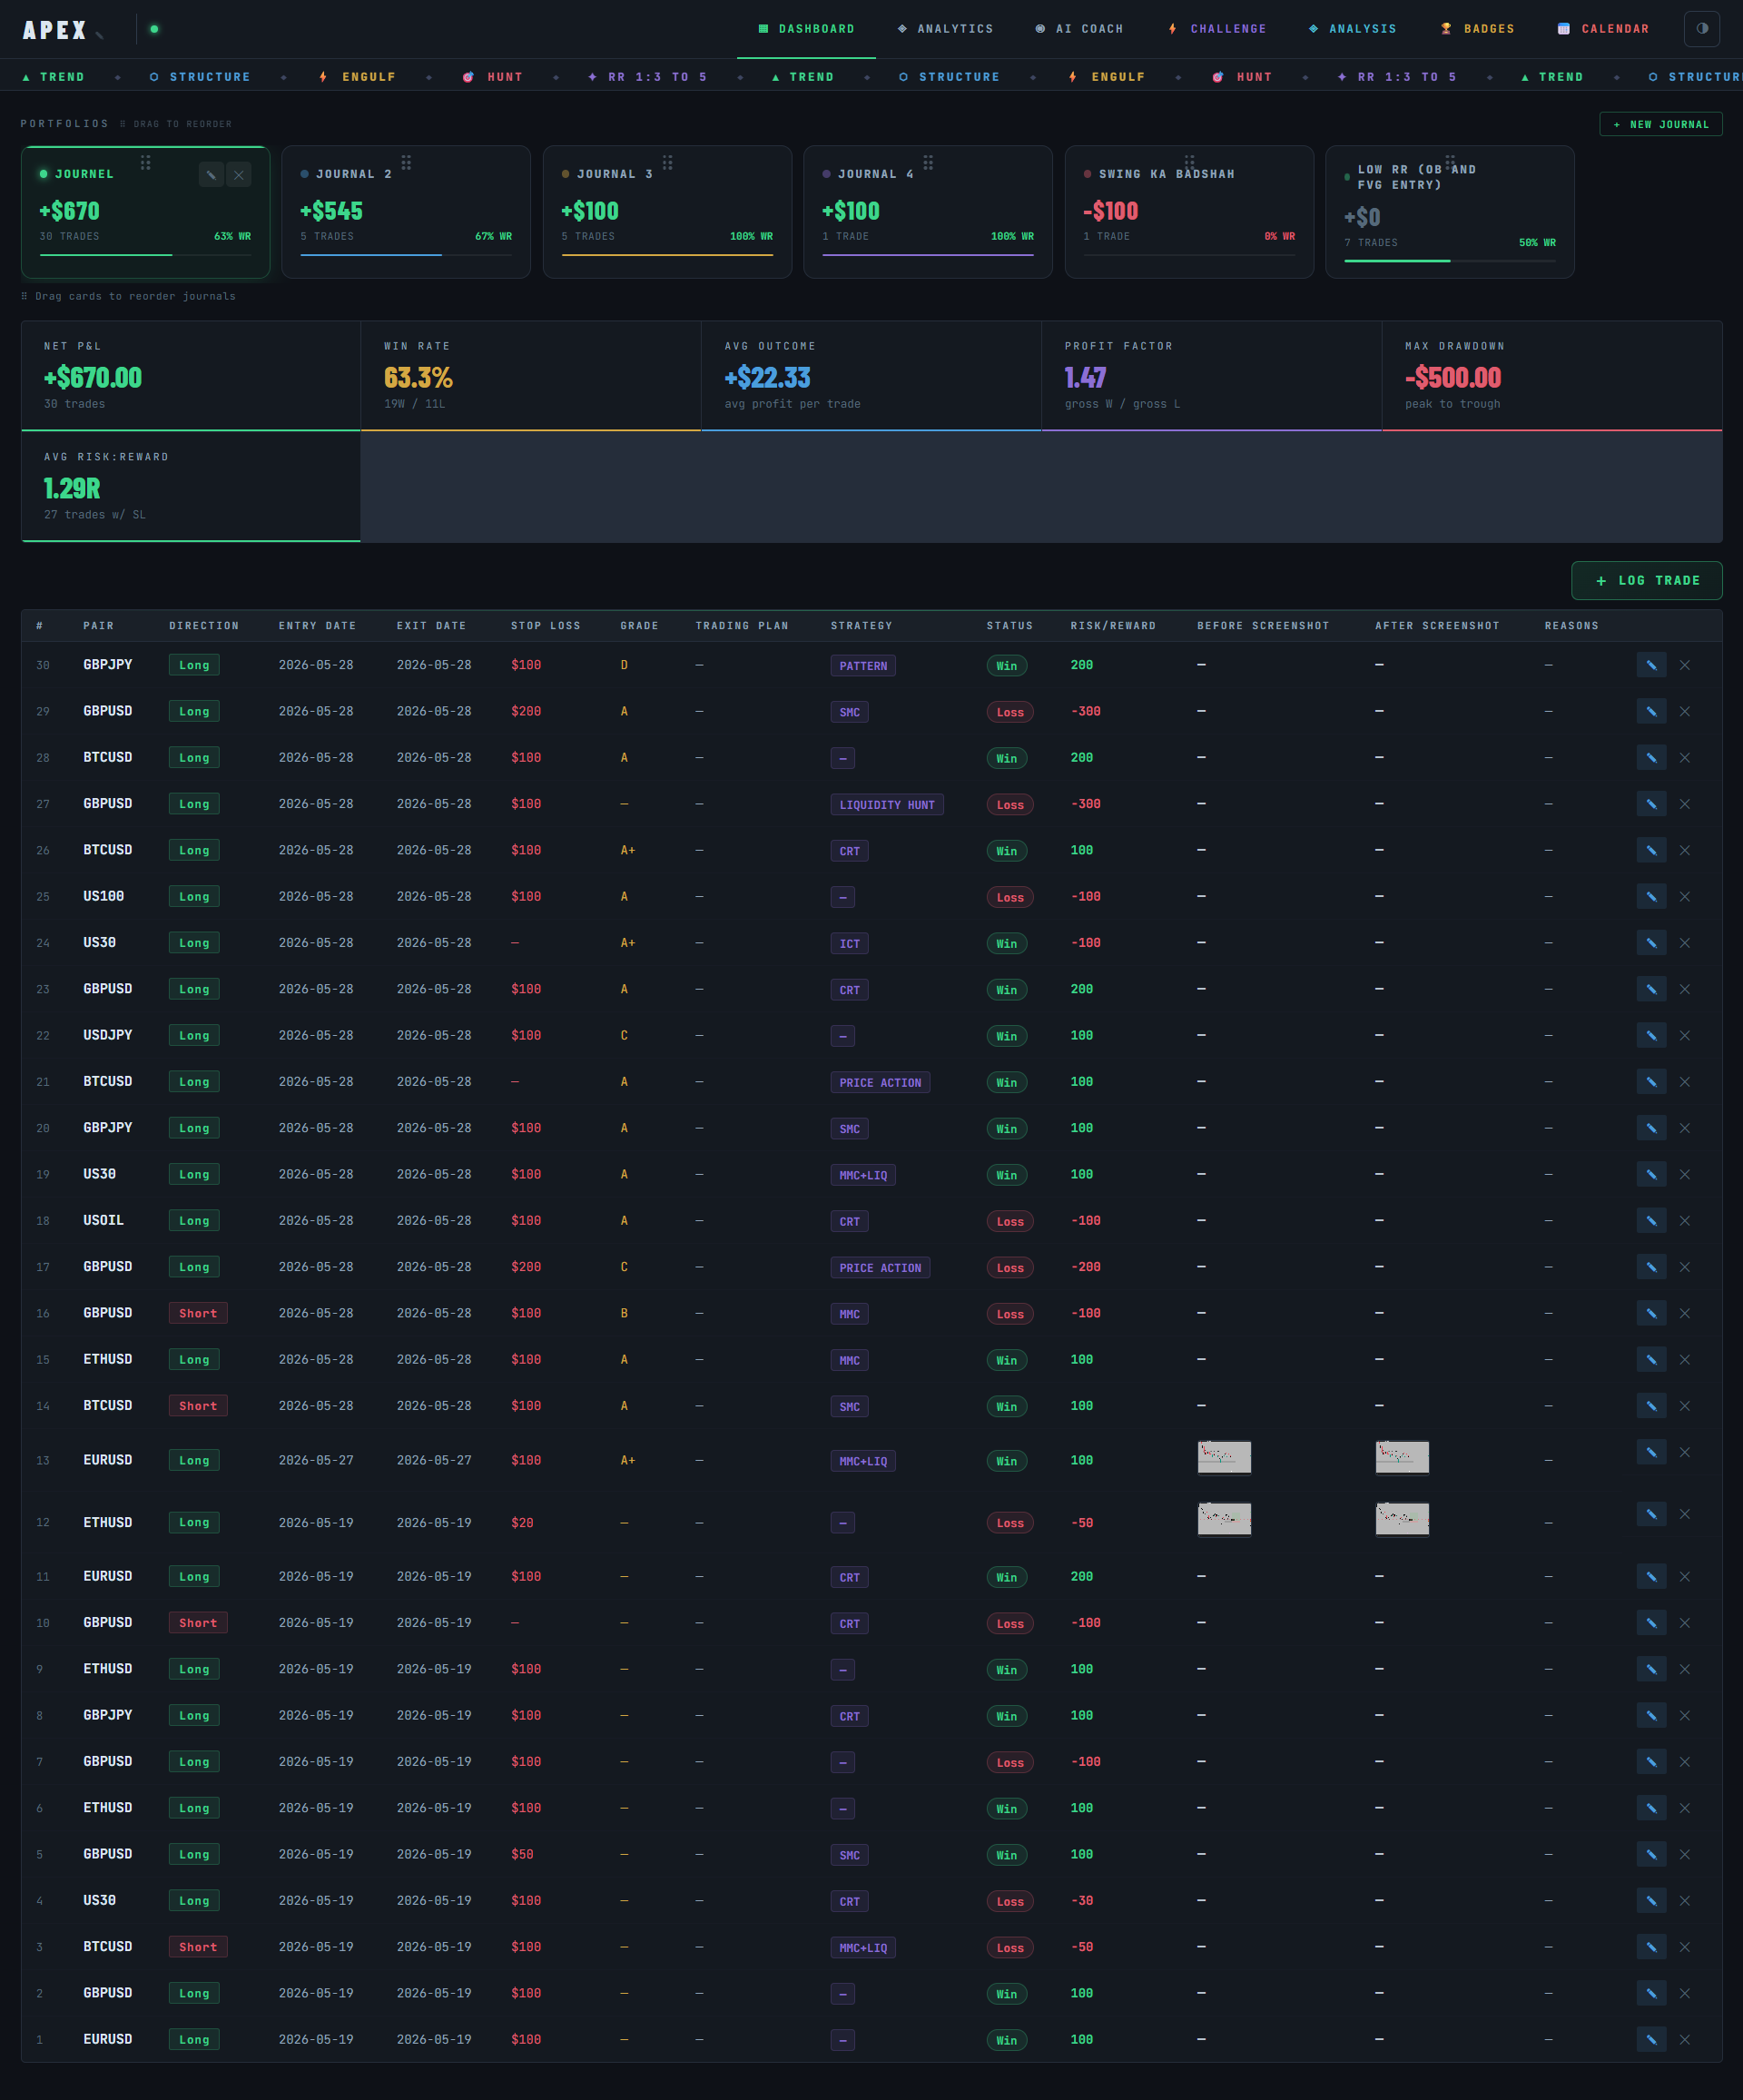Edit trade 14 BTCUSD pencil icon

pyautogui.click(x=1651, y=1406)
